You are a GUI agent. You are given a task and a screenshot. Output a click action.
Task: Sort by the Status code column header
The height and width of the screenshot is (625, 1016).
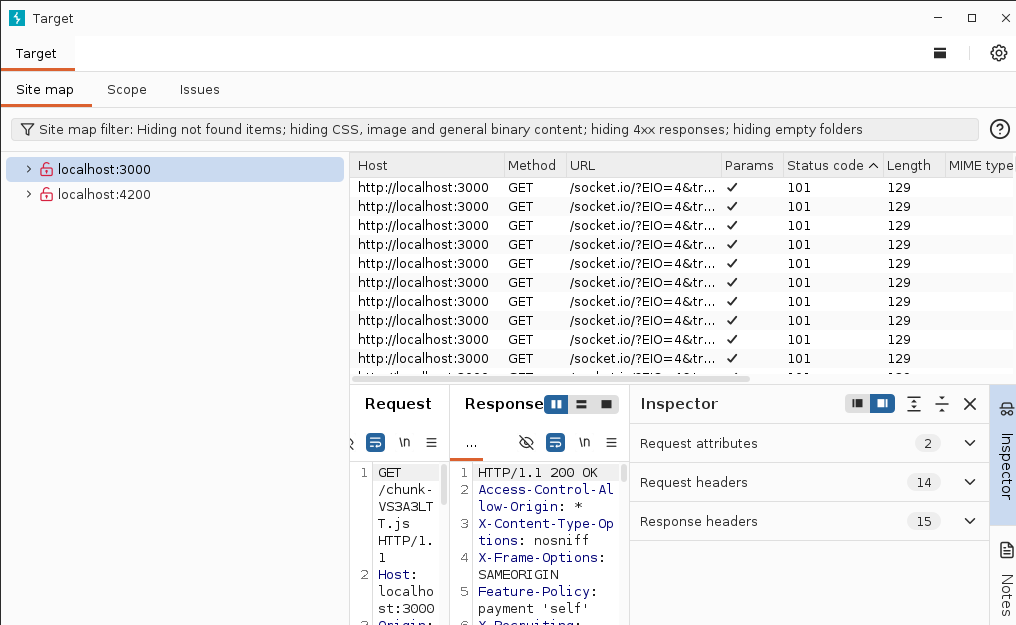833,166
